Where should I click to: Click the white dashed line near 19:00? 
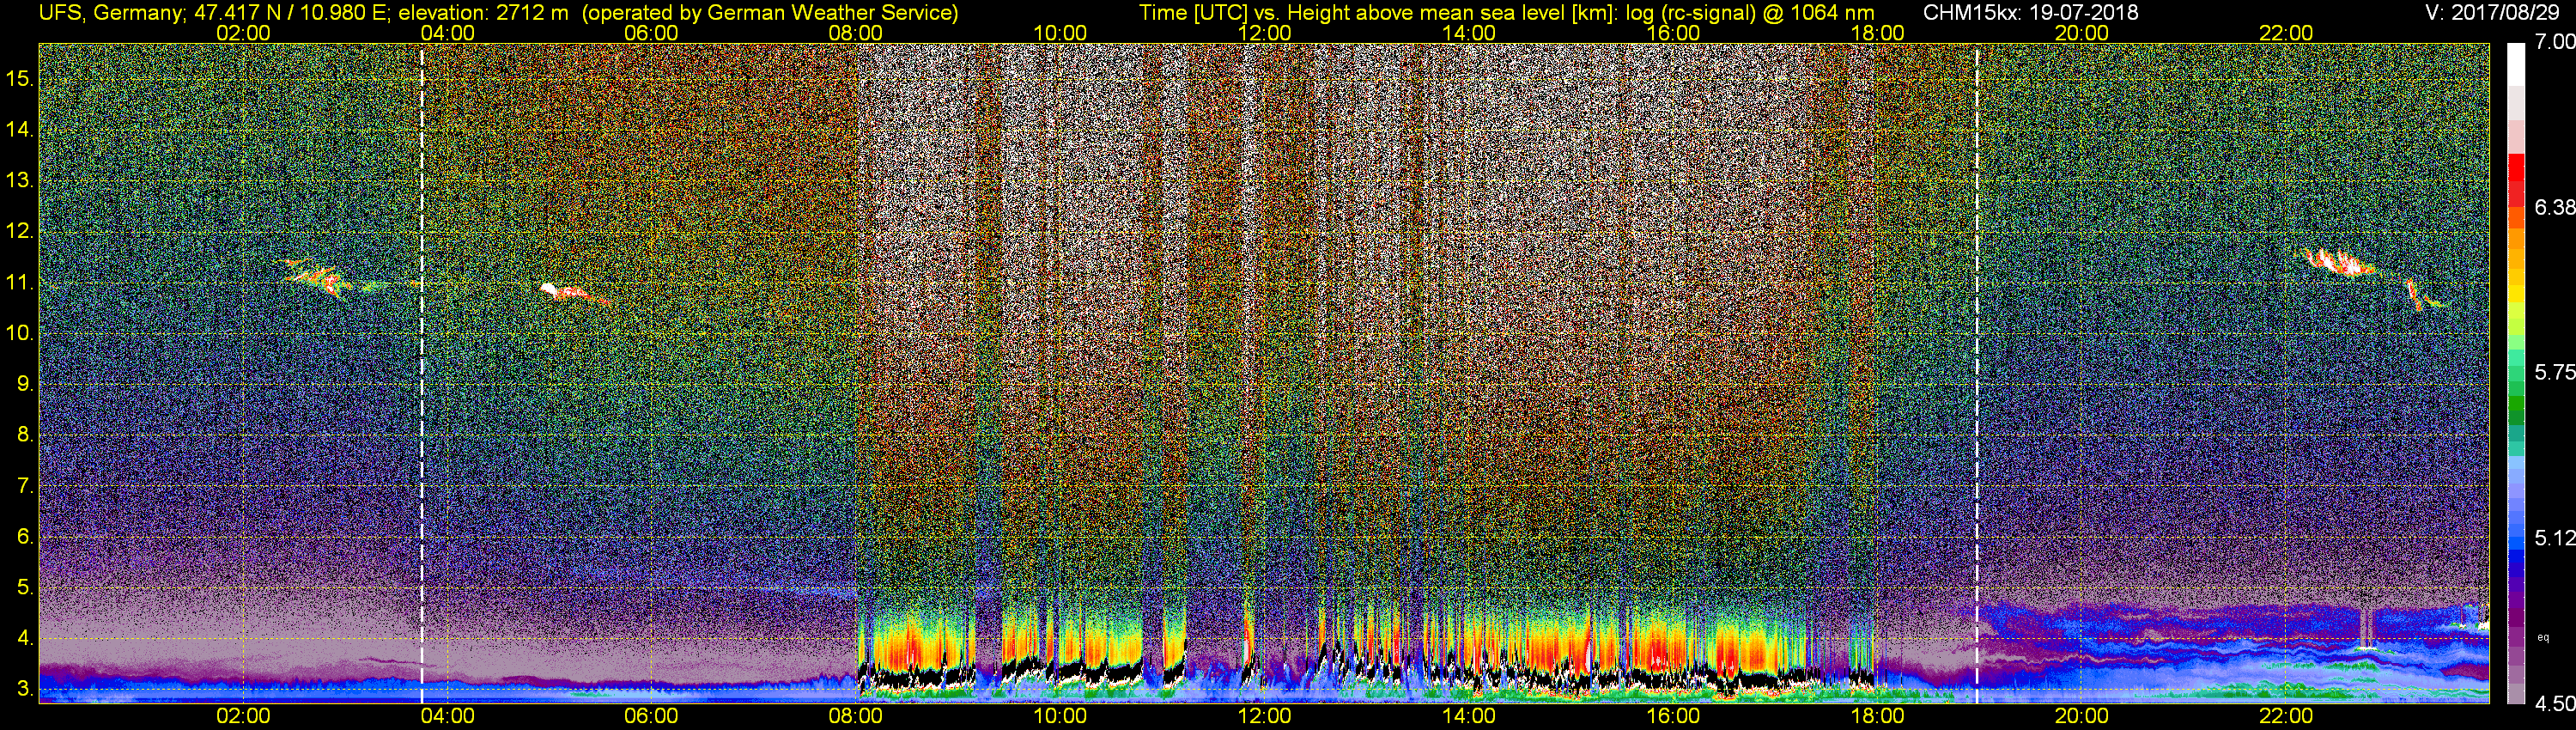point(1977,400)
